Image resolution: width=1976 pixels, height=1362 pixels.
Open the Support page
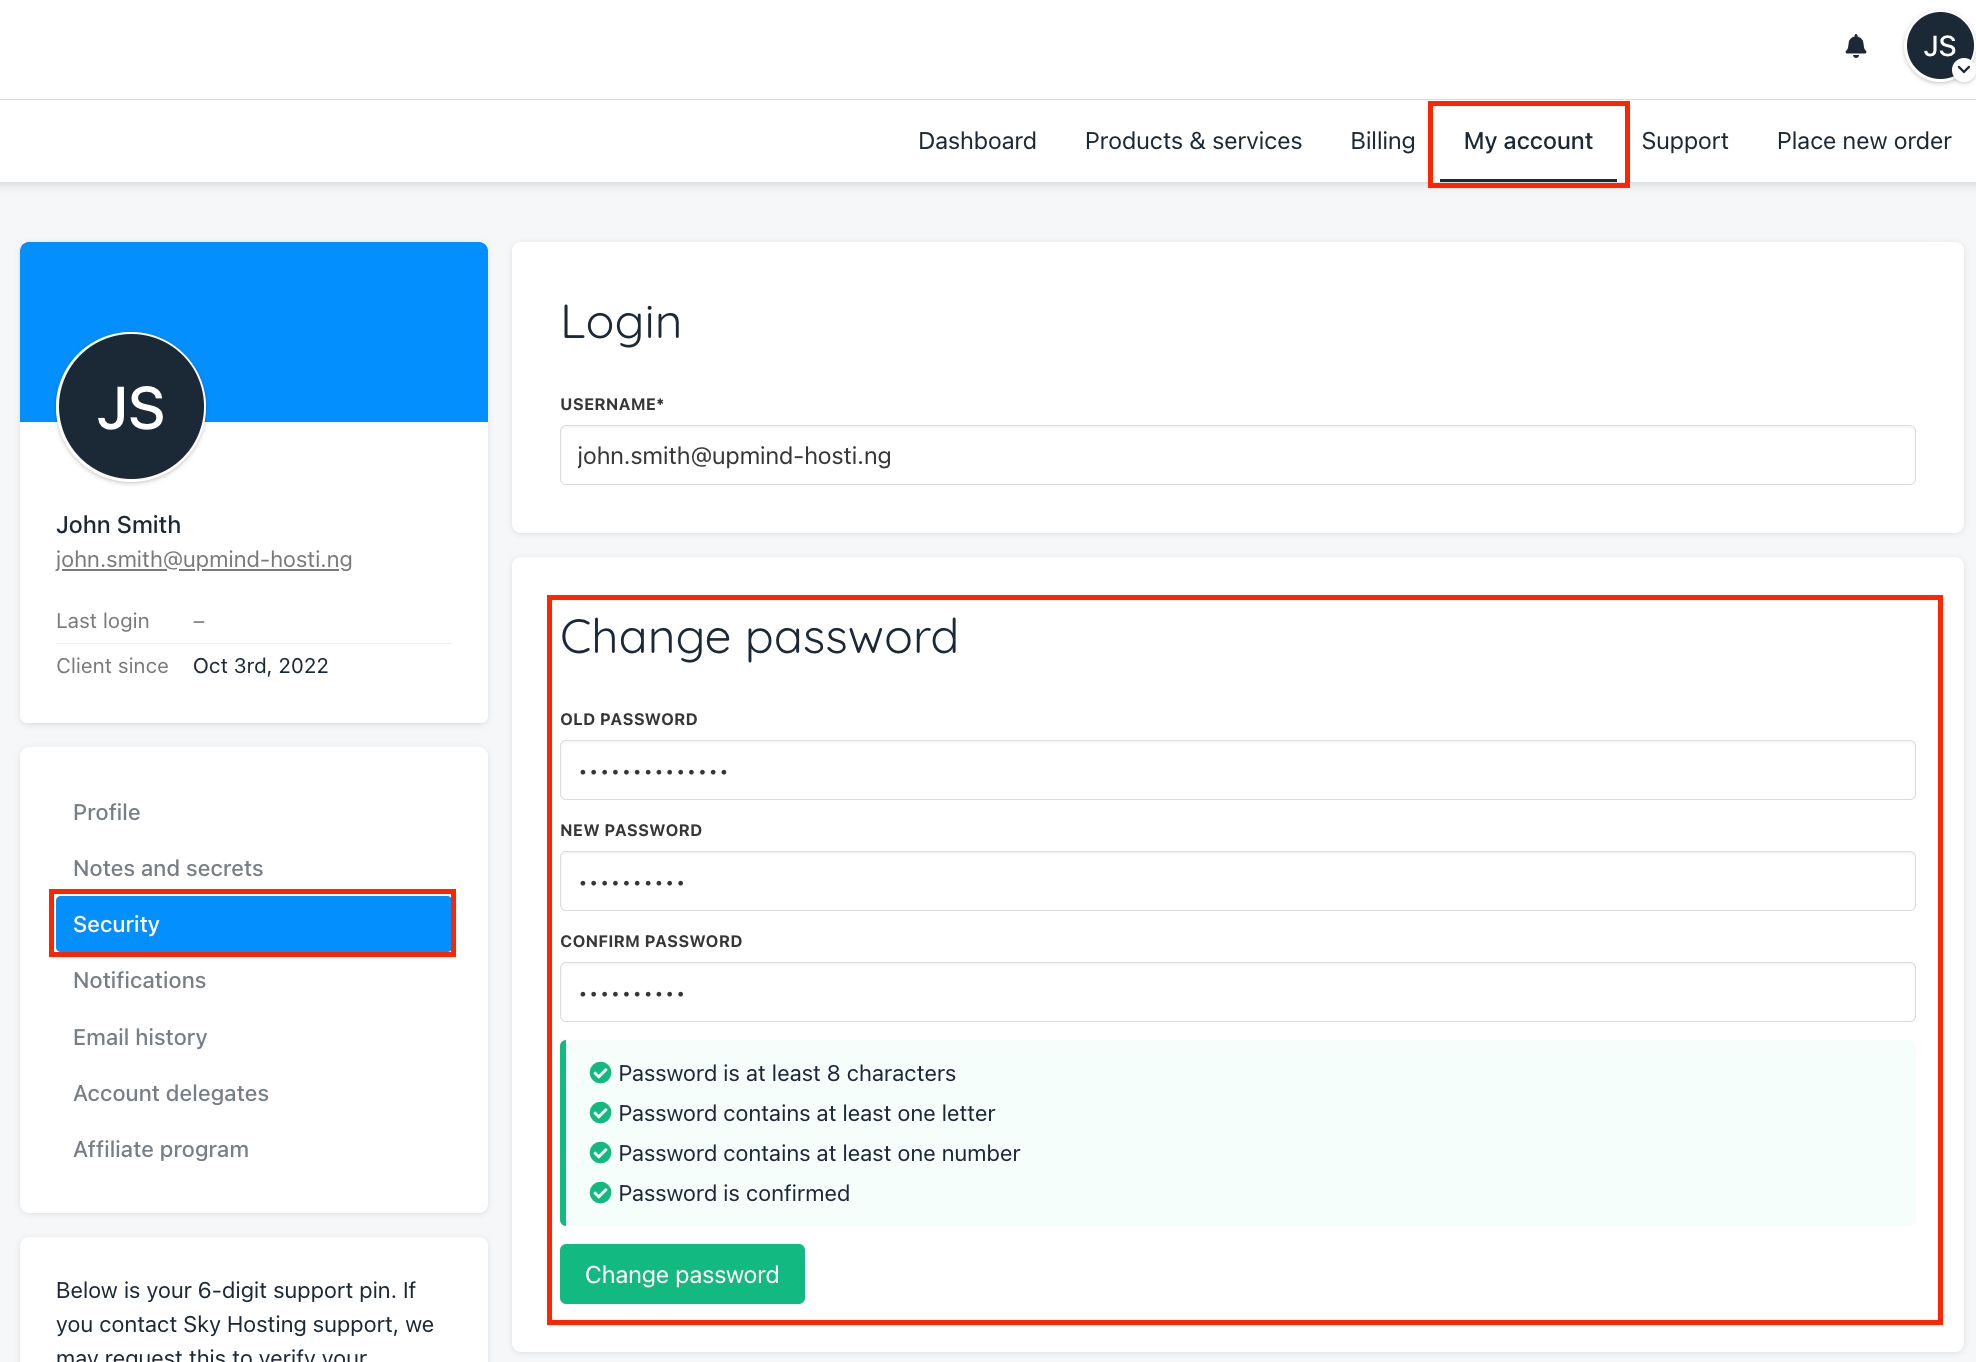[1684, 141]
